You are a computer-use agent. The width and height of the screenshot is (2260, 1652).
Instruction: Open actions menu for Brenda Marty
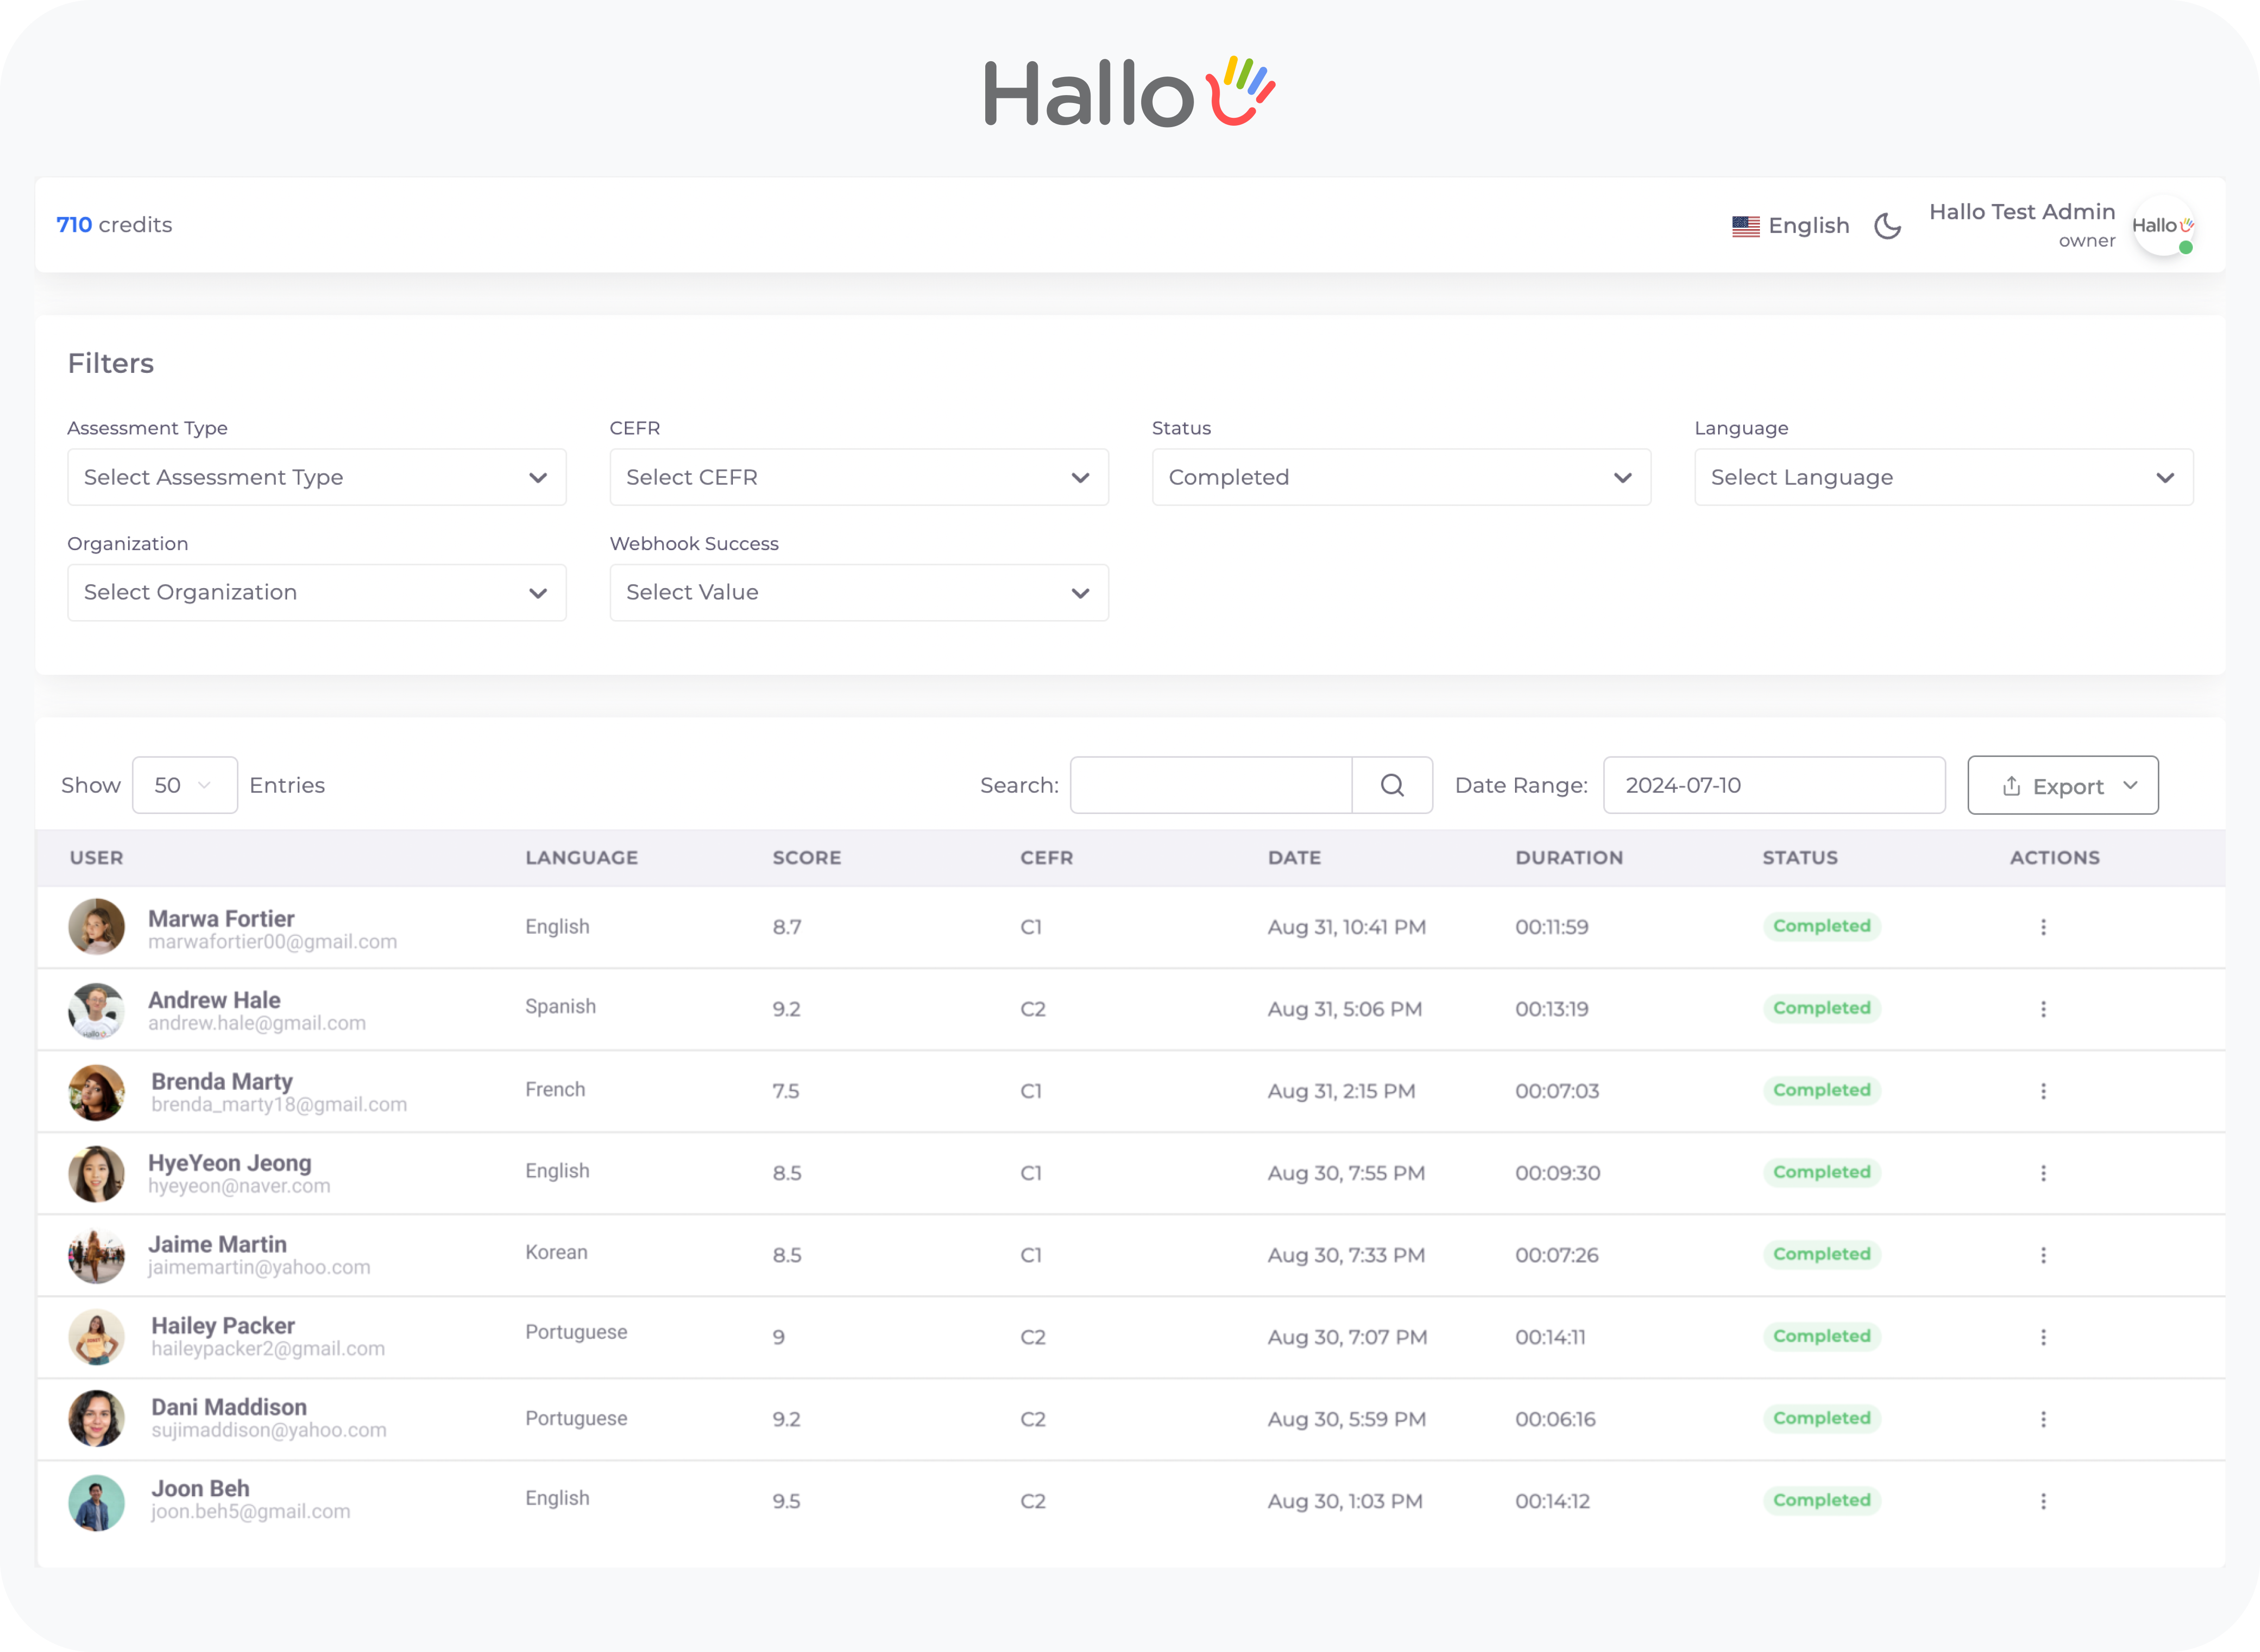(2043, 1091)
